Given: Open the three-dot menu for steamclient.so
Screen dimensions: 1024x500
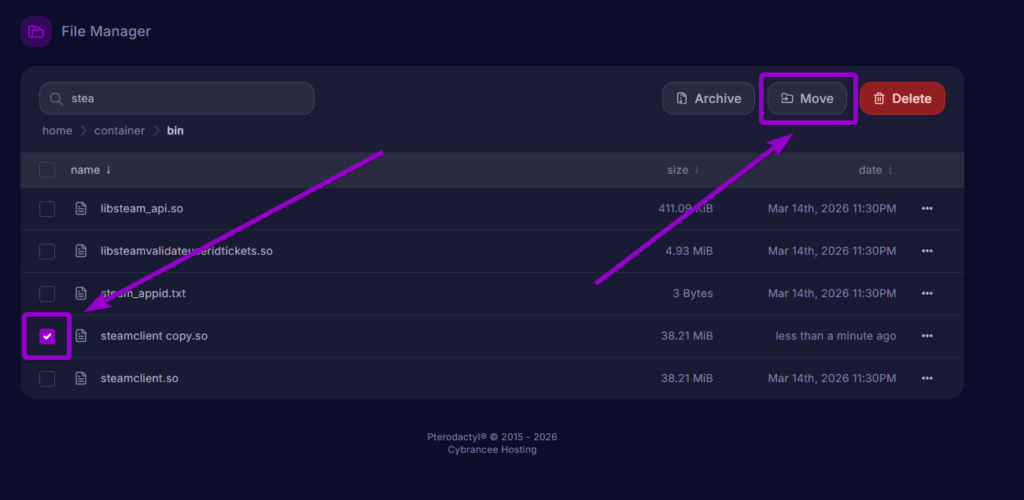Looking at the screenshot, I should (927, 378).
